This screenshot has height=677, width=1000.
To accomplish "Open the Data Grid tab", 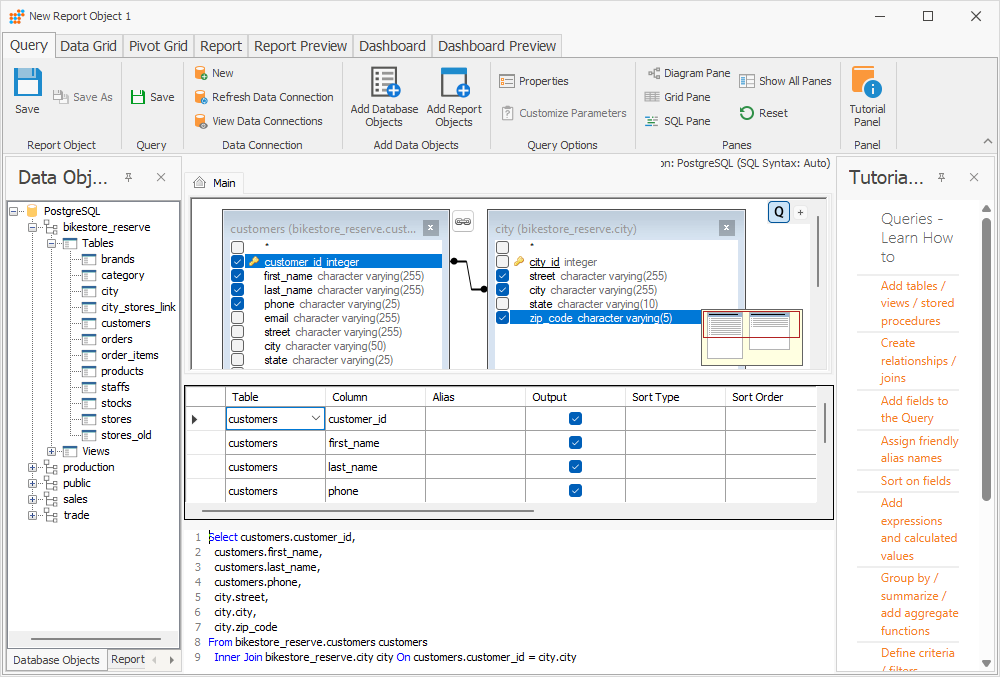I will (x=90, y=45).
